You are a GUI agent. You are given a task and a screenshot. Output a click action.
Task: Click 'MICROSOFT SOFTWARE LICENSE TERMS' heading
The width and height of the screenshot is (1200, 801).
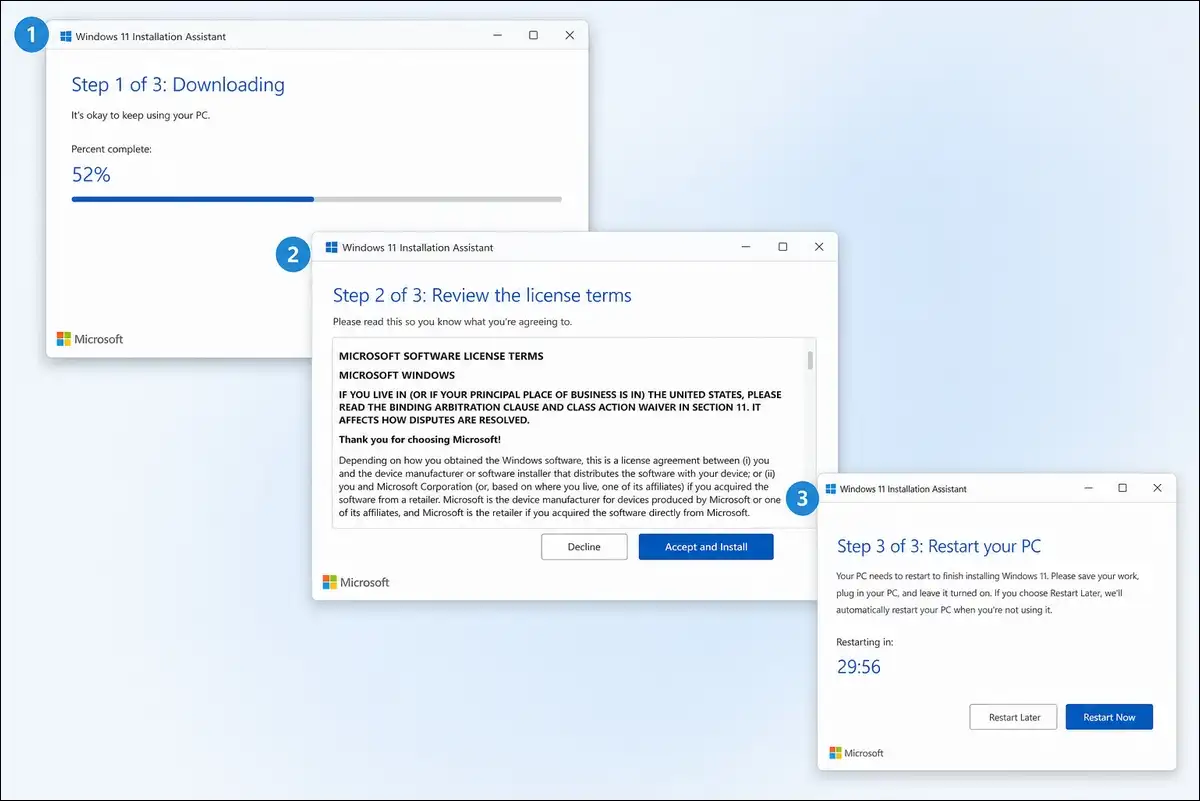441,356
